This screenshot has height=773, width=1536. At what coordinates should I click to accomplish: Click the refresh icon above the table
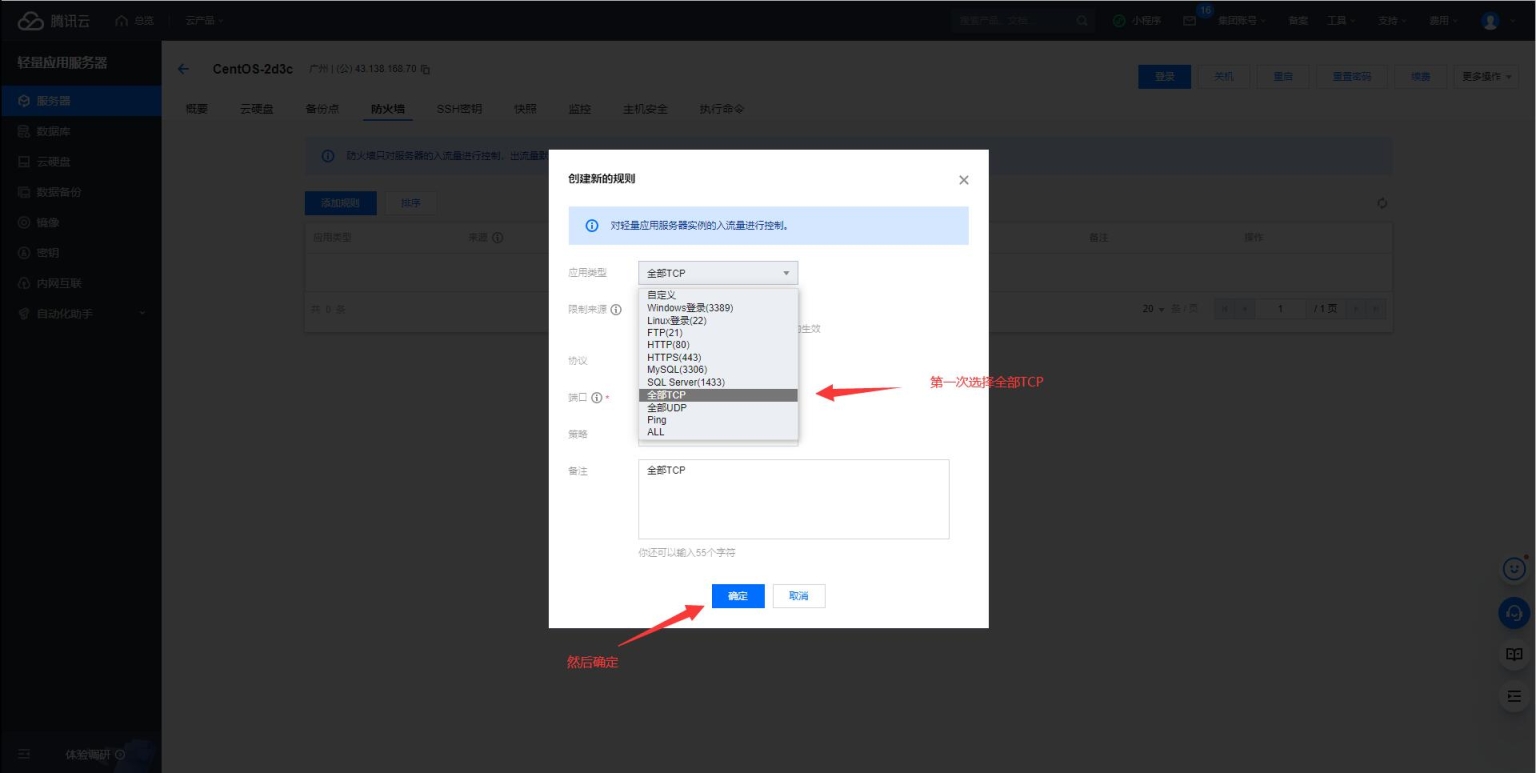tap(1382, 203)
